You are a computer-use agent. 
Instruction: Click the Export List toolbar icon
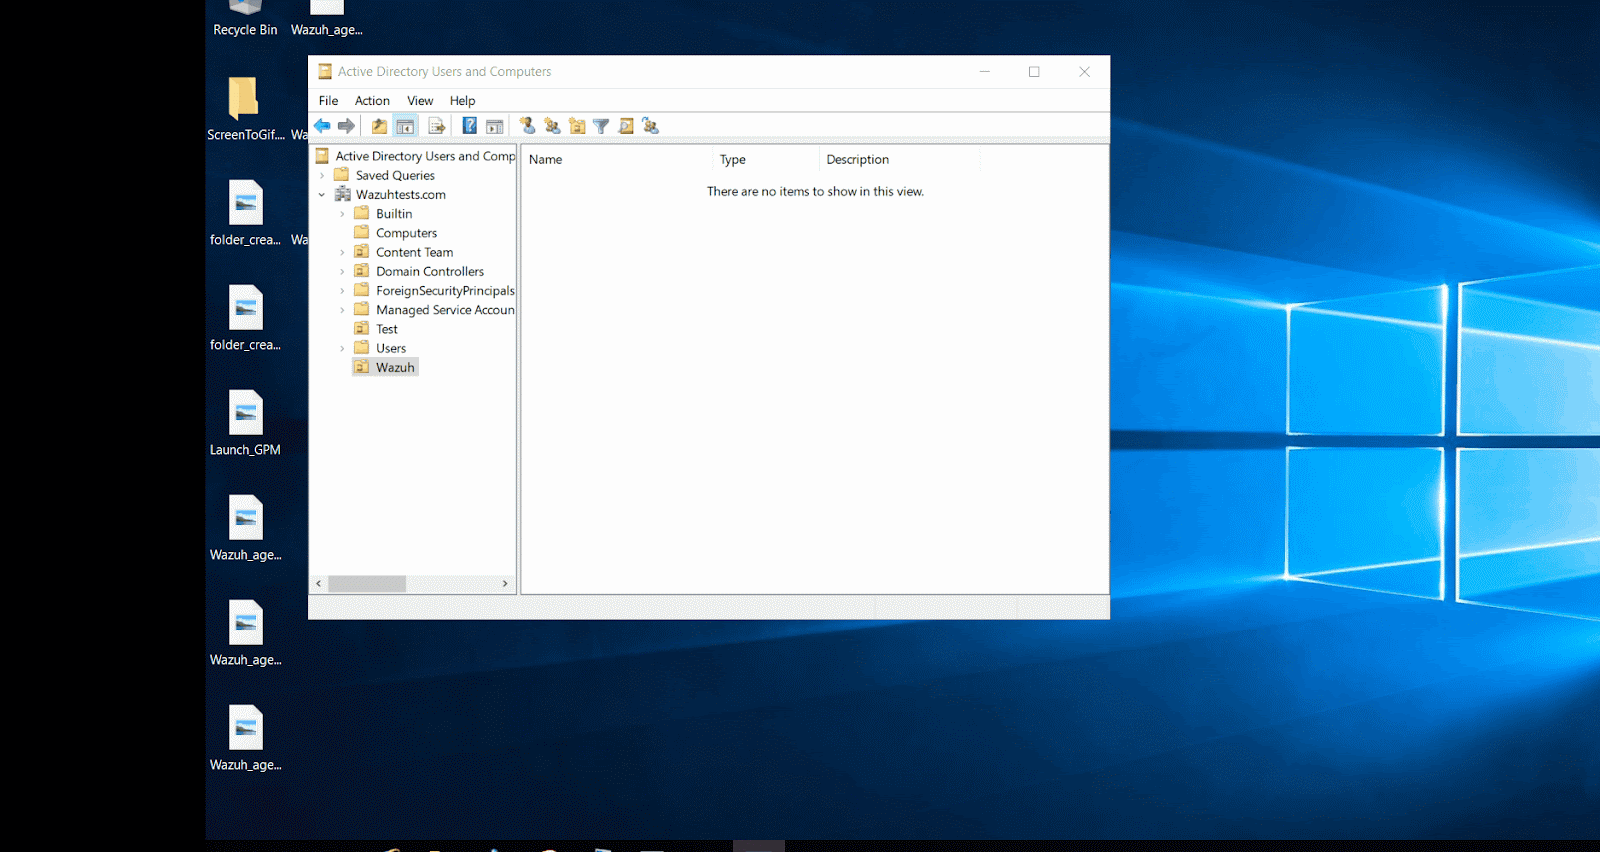436,126
